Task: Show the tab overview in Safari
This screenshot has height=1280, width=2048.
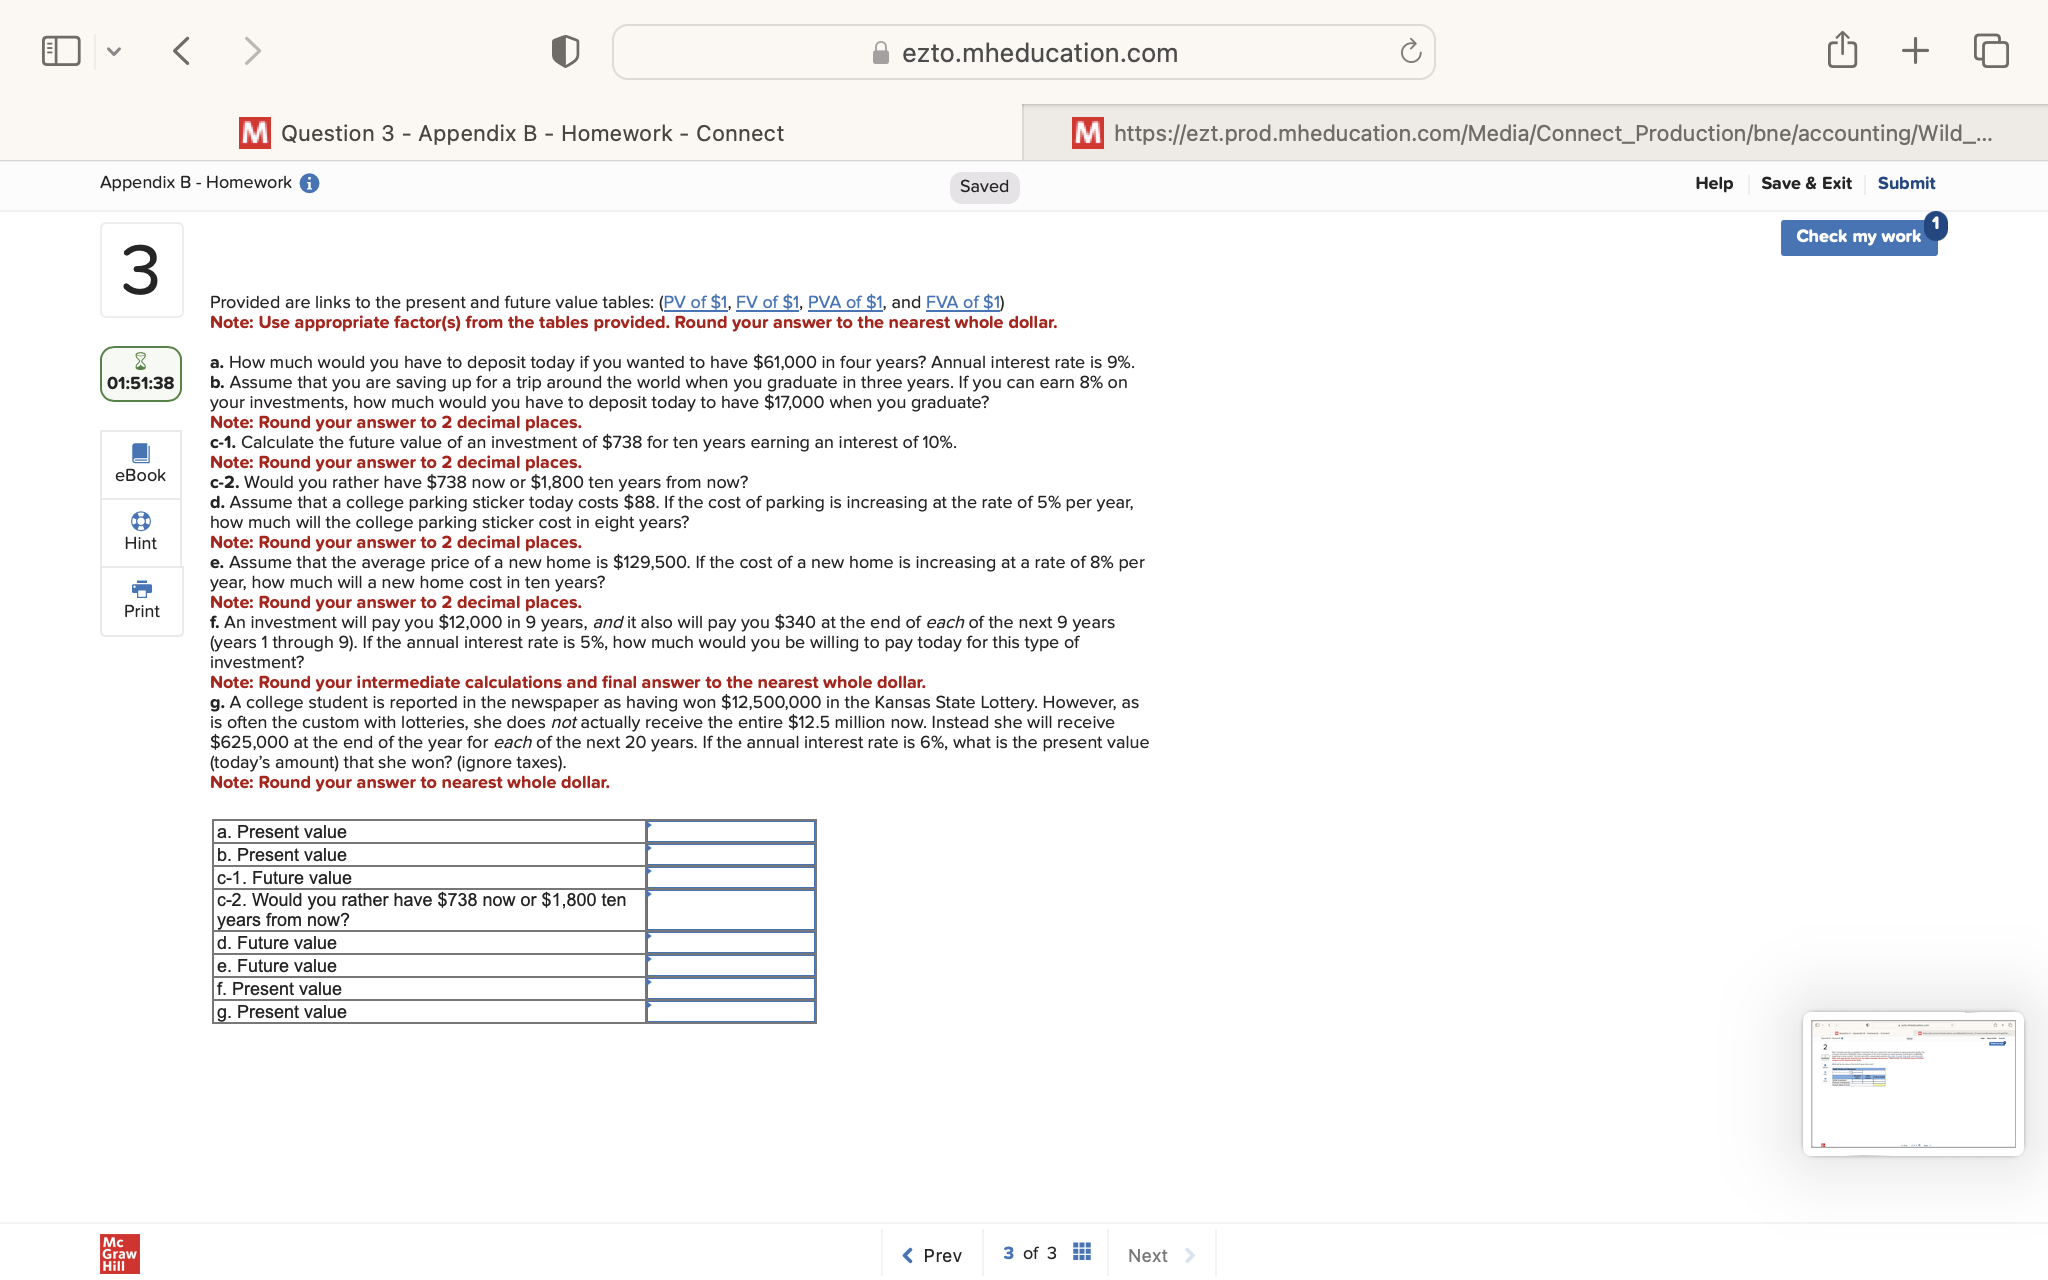Action: 1992,50
